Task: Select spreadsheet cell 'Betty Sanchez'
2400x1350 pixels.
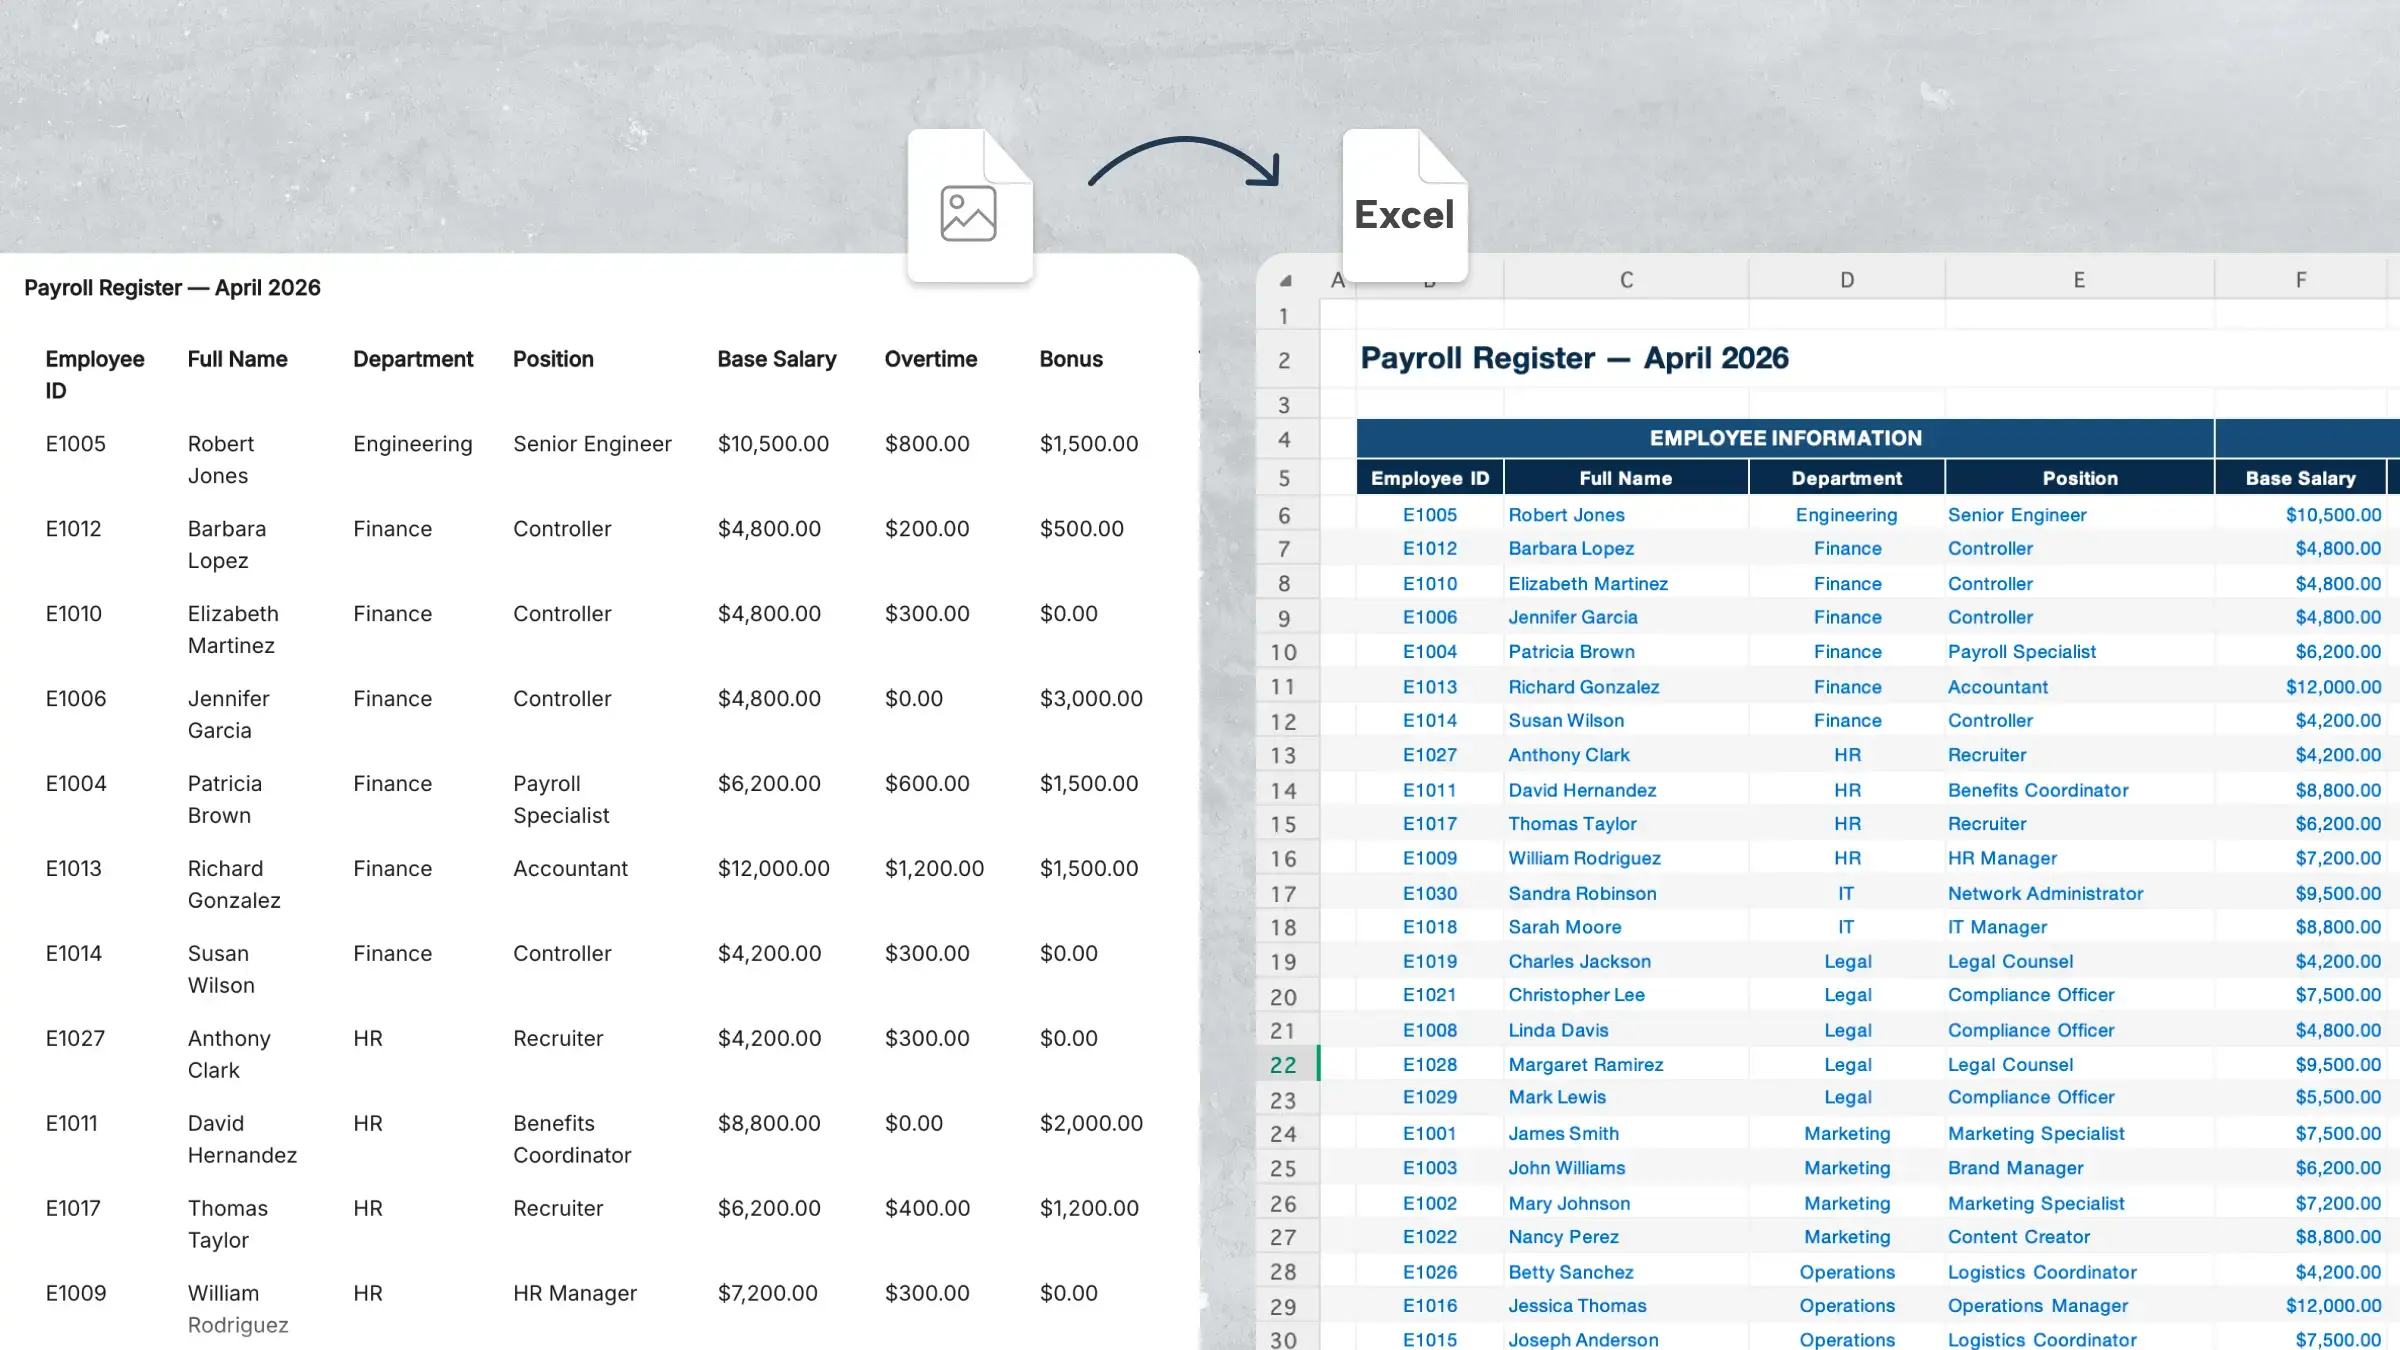Action: pos(1625,1272)
